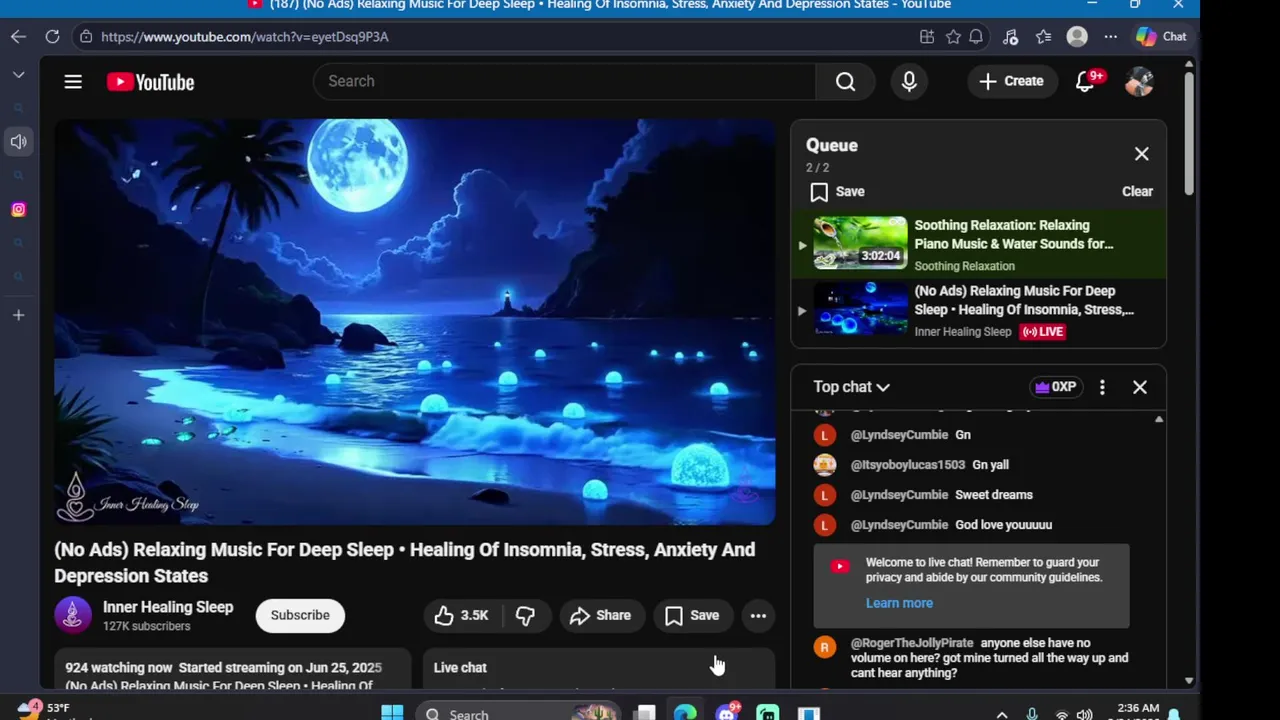This screenshot has height=720, width=1280.
Task: Follow the Learn more chat link
Action: tap(899, 603)
